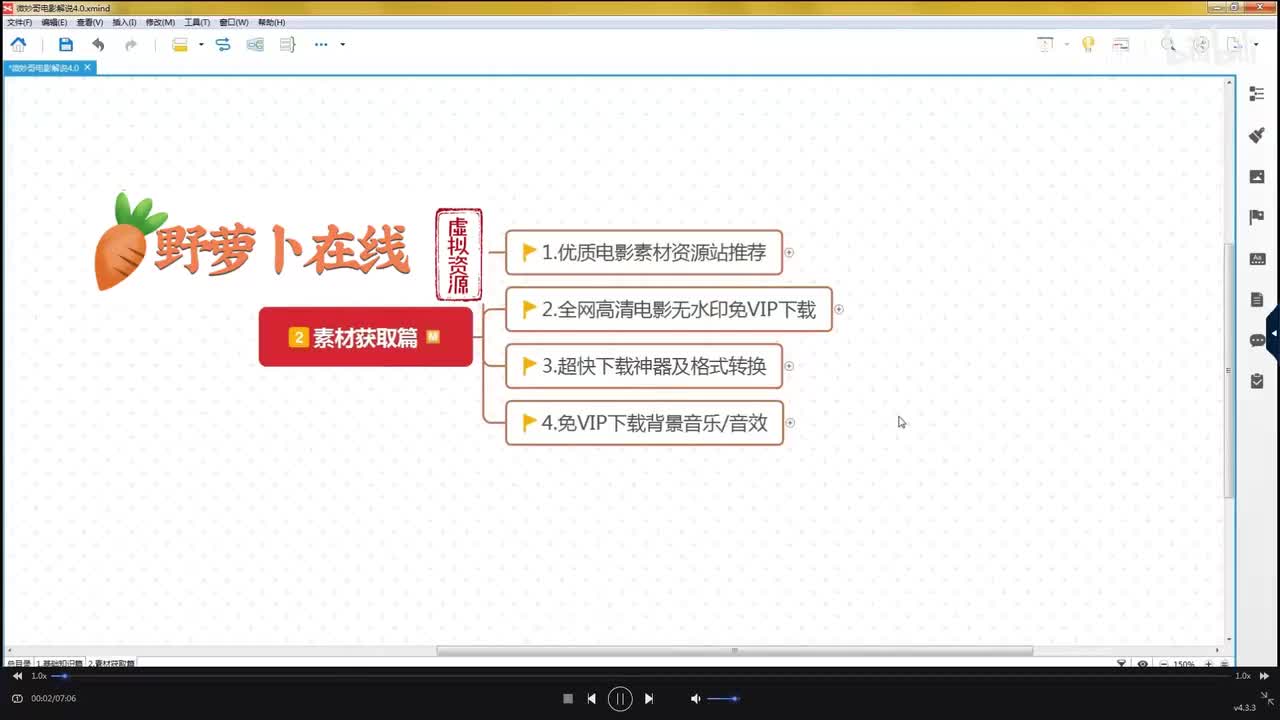Open the Notes panel icon

(1257, 299)
